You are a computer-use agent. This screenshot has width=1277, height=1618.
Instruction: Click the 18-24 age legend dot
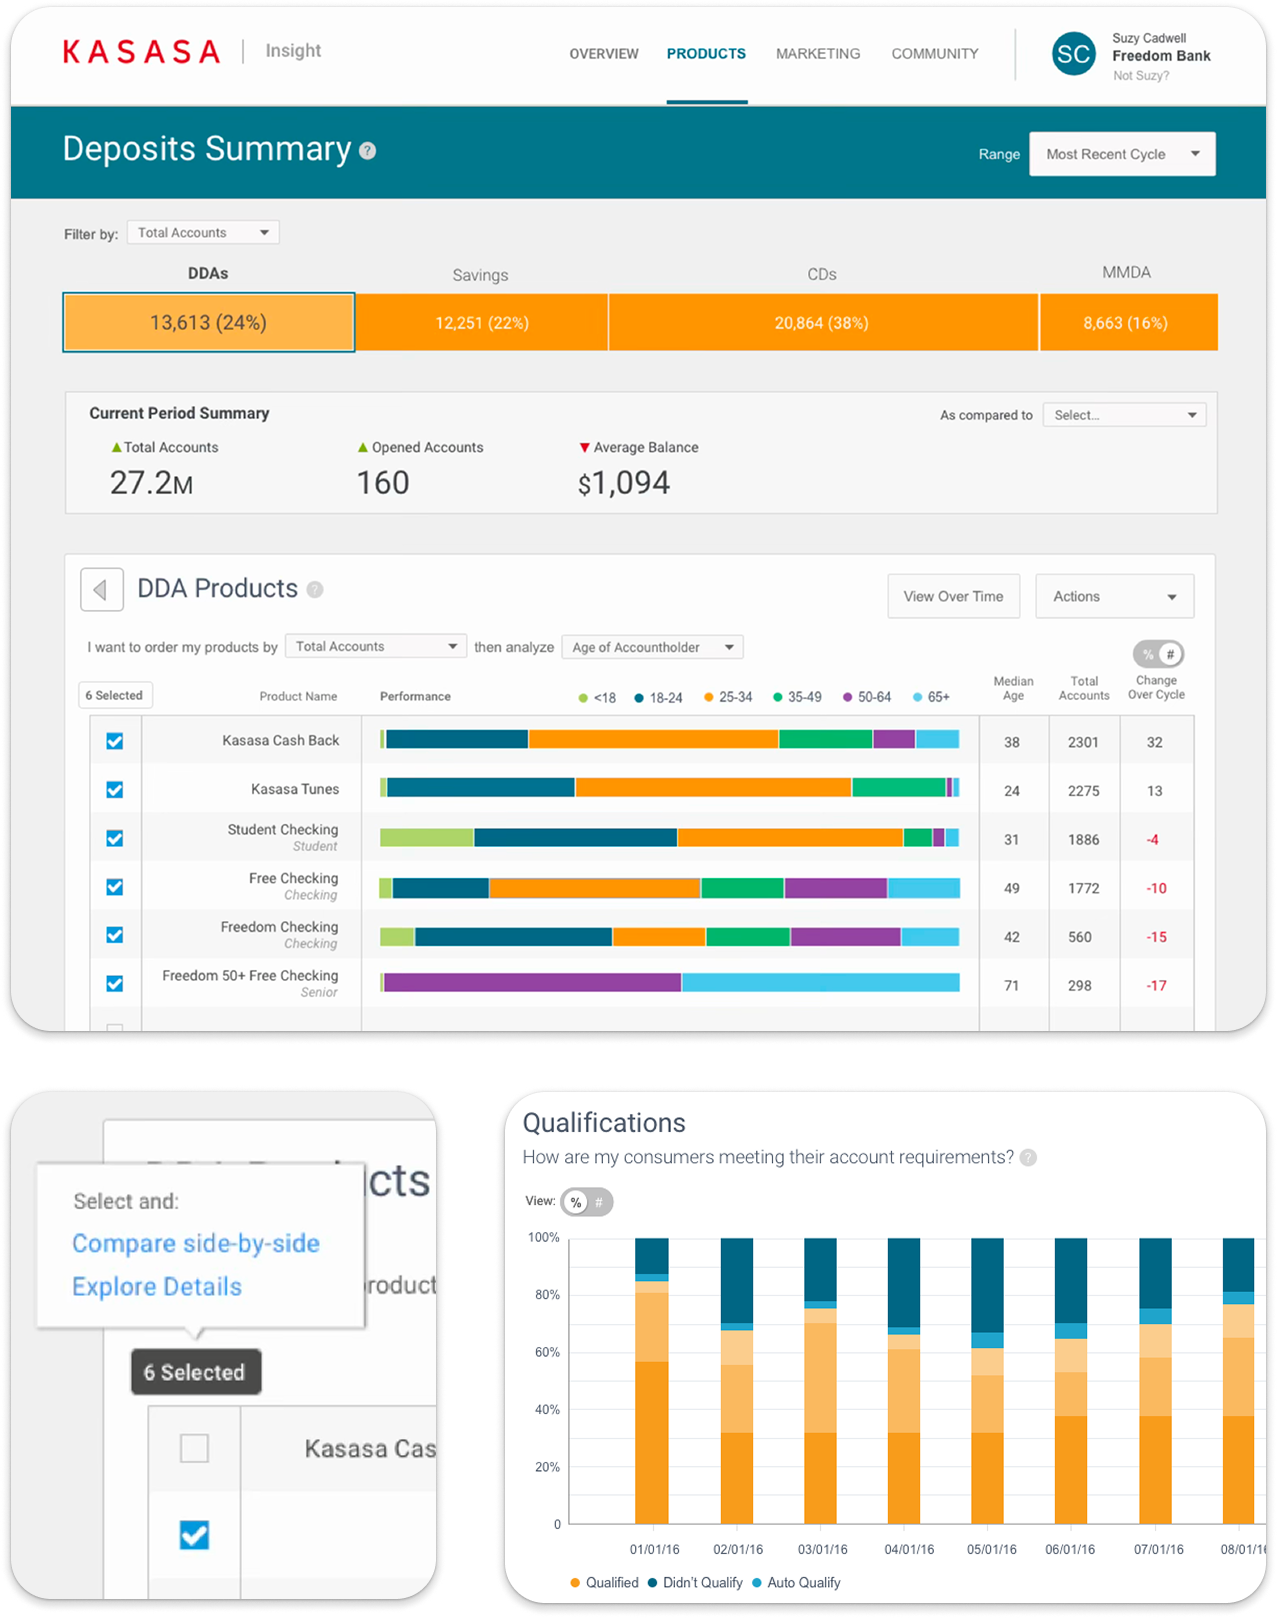639,698
